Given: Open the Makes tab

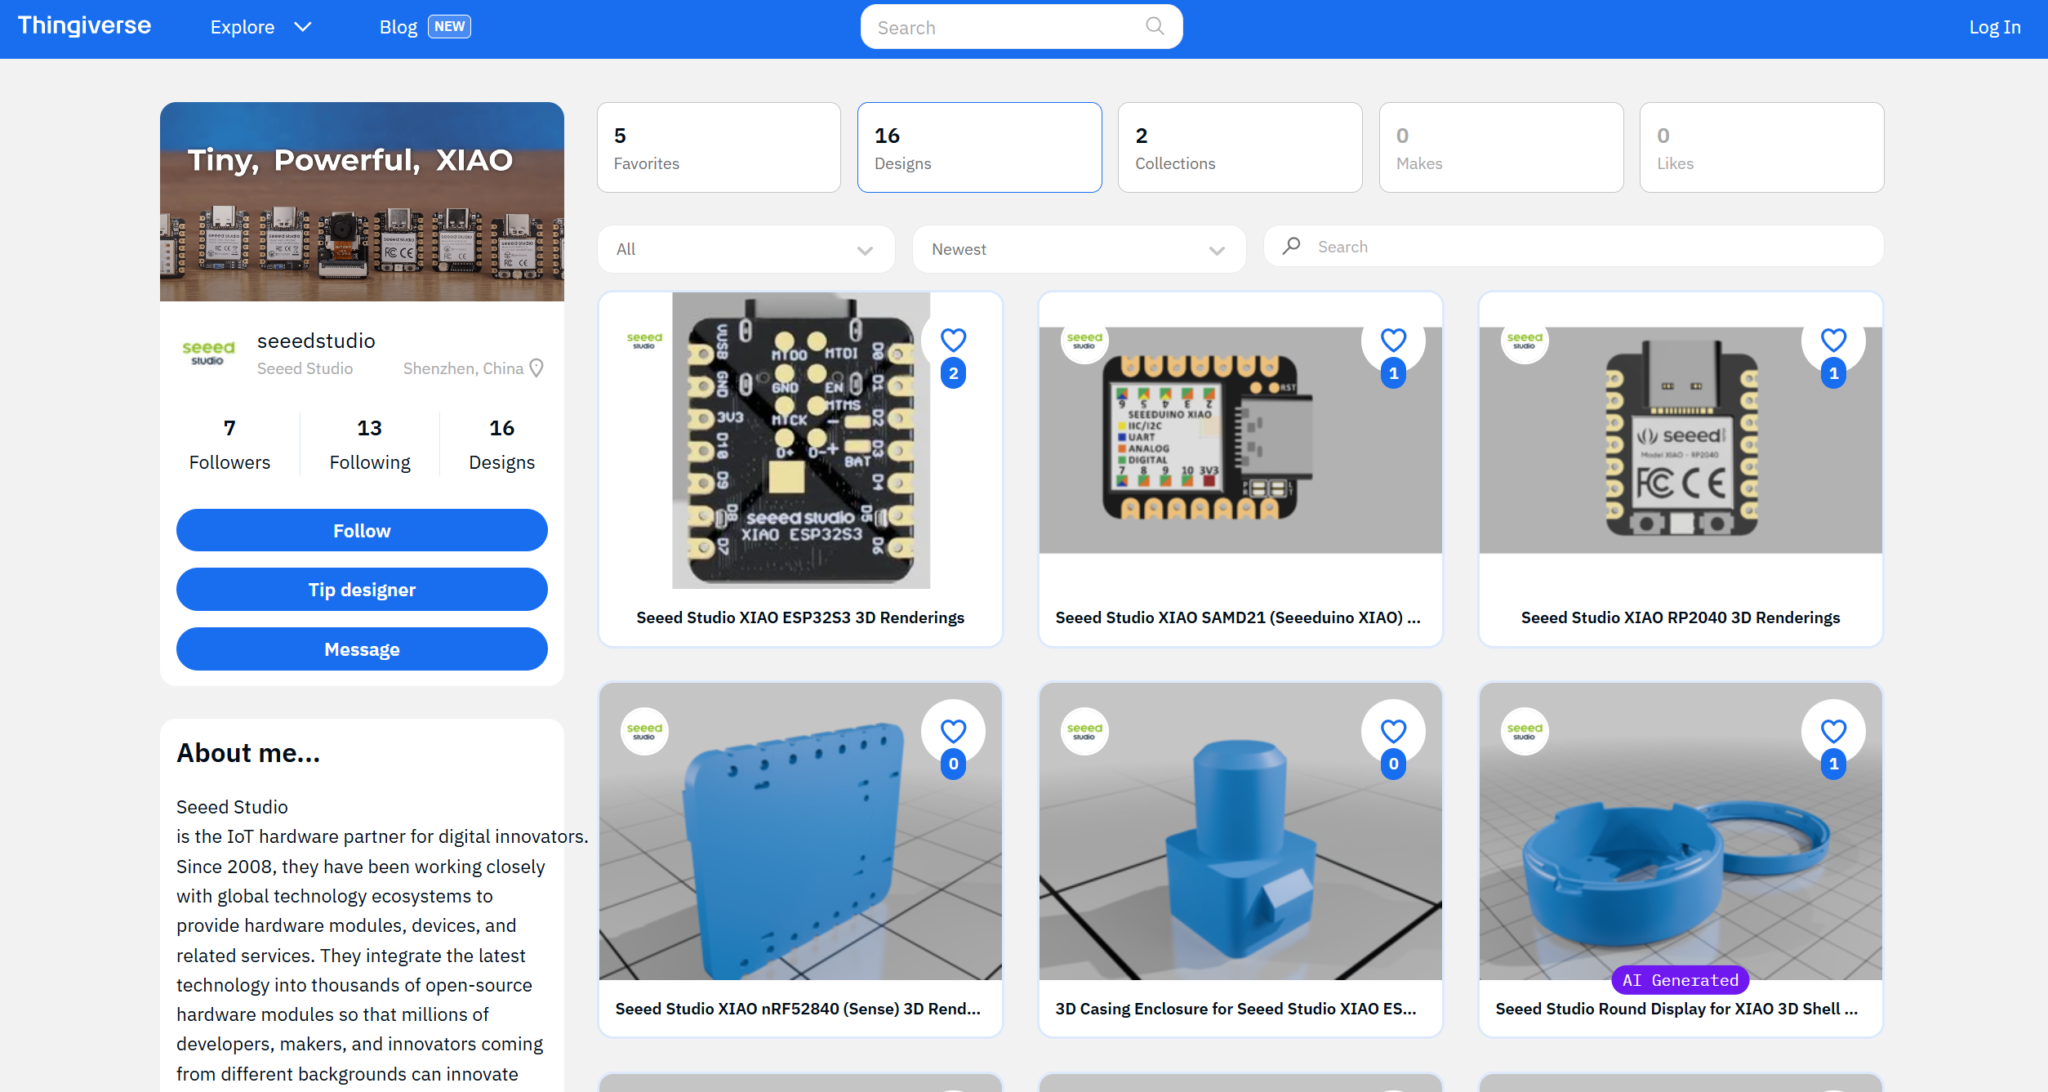Looking at the screenshot, I should [x=1500, y=147].
